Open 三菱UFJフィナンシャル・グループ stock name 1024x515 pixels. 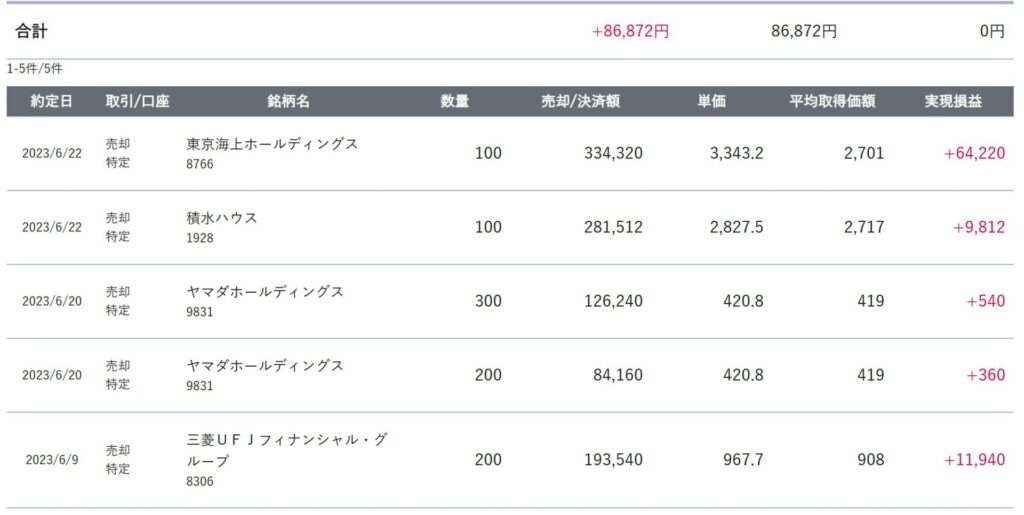pos(287,450)
